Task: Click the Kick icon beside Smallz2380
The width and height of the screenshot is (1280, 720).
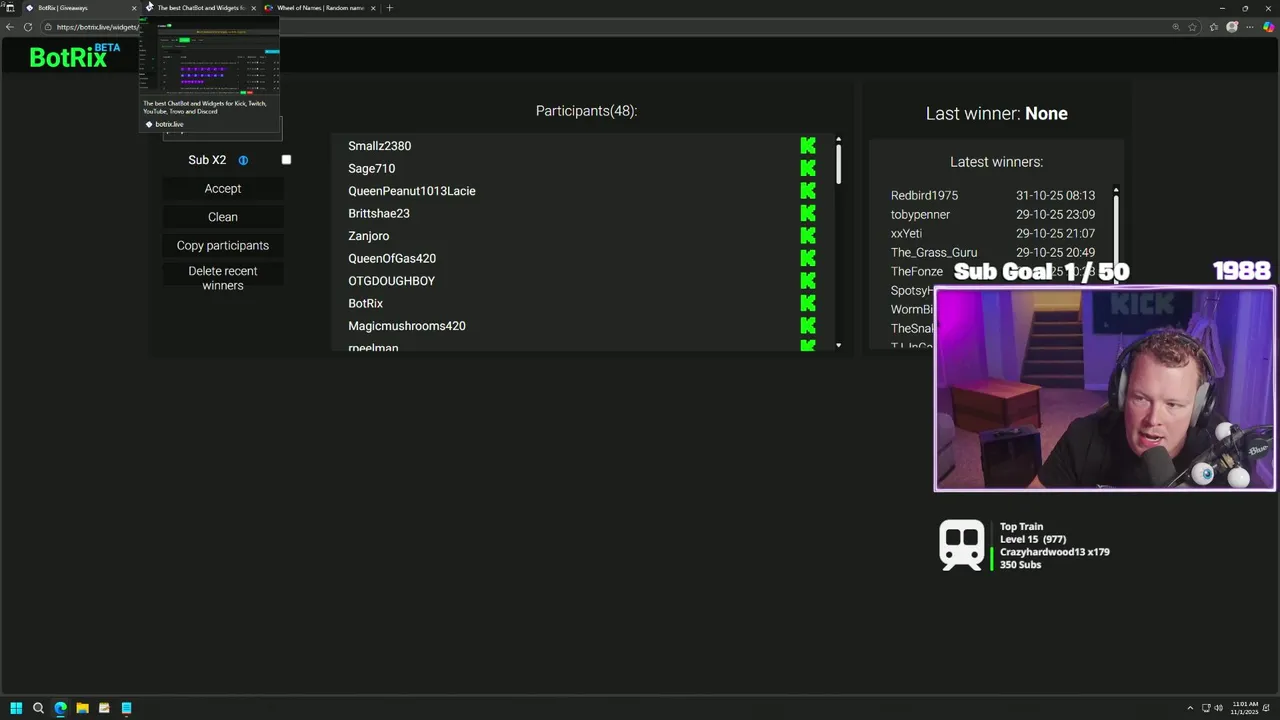Action: coord(808,146)
